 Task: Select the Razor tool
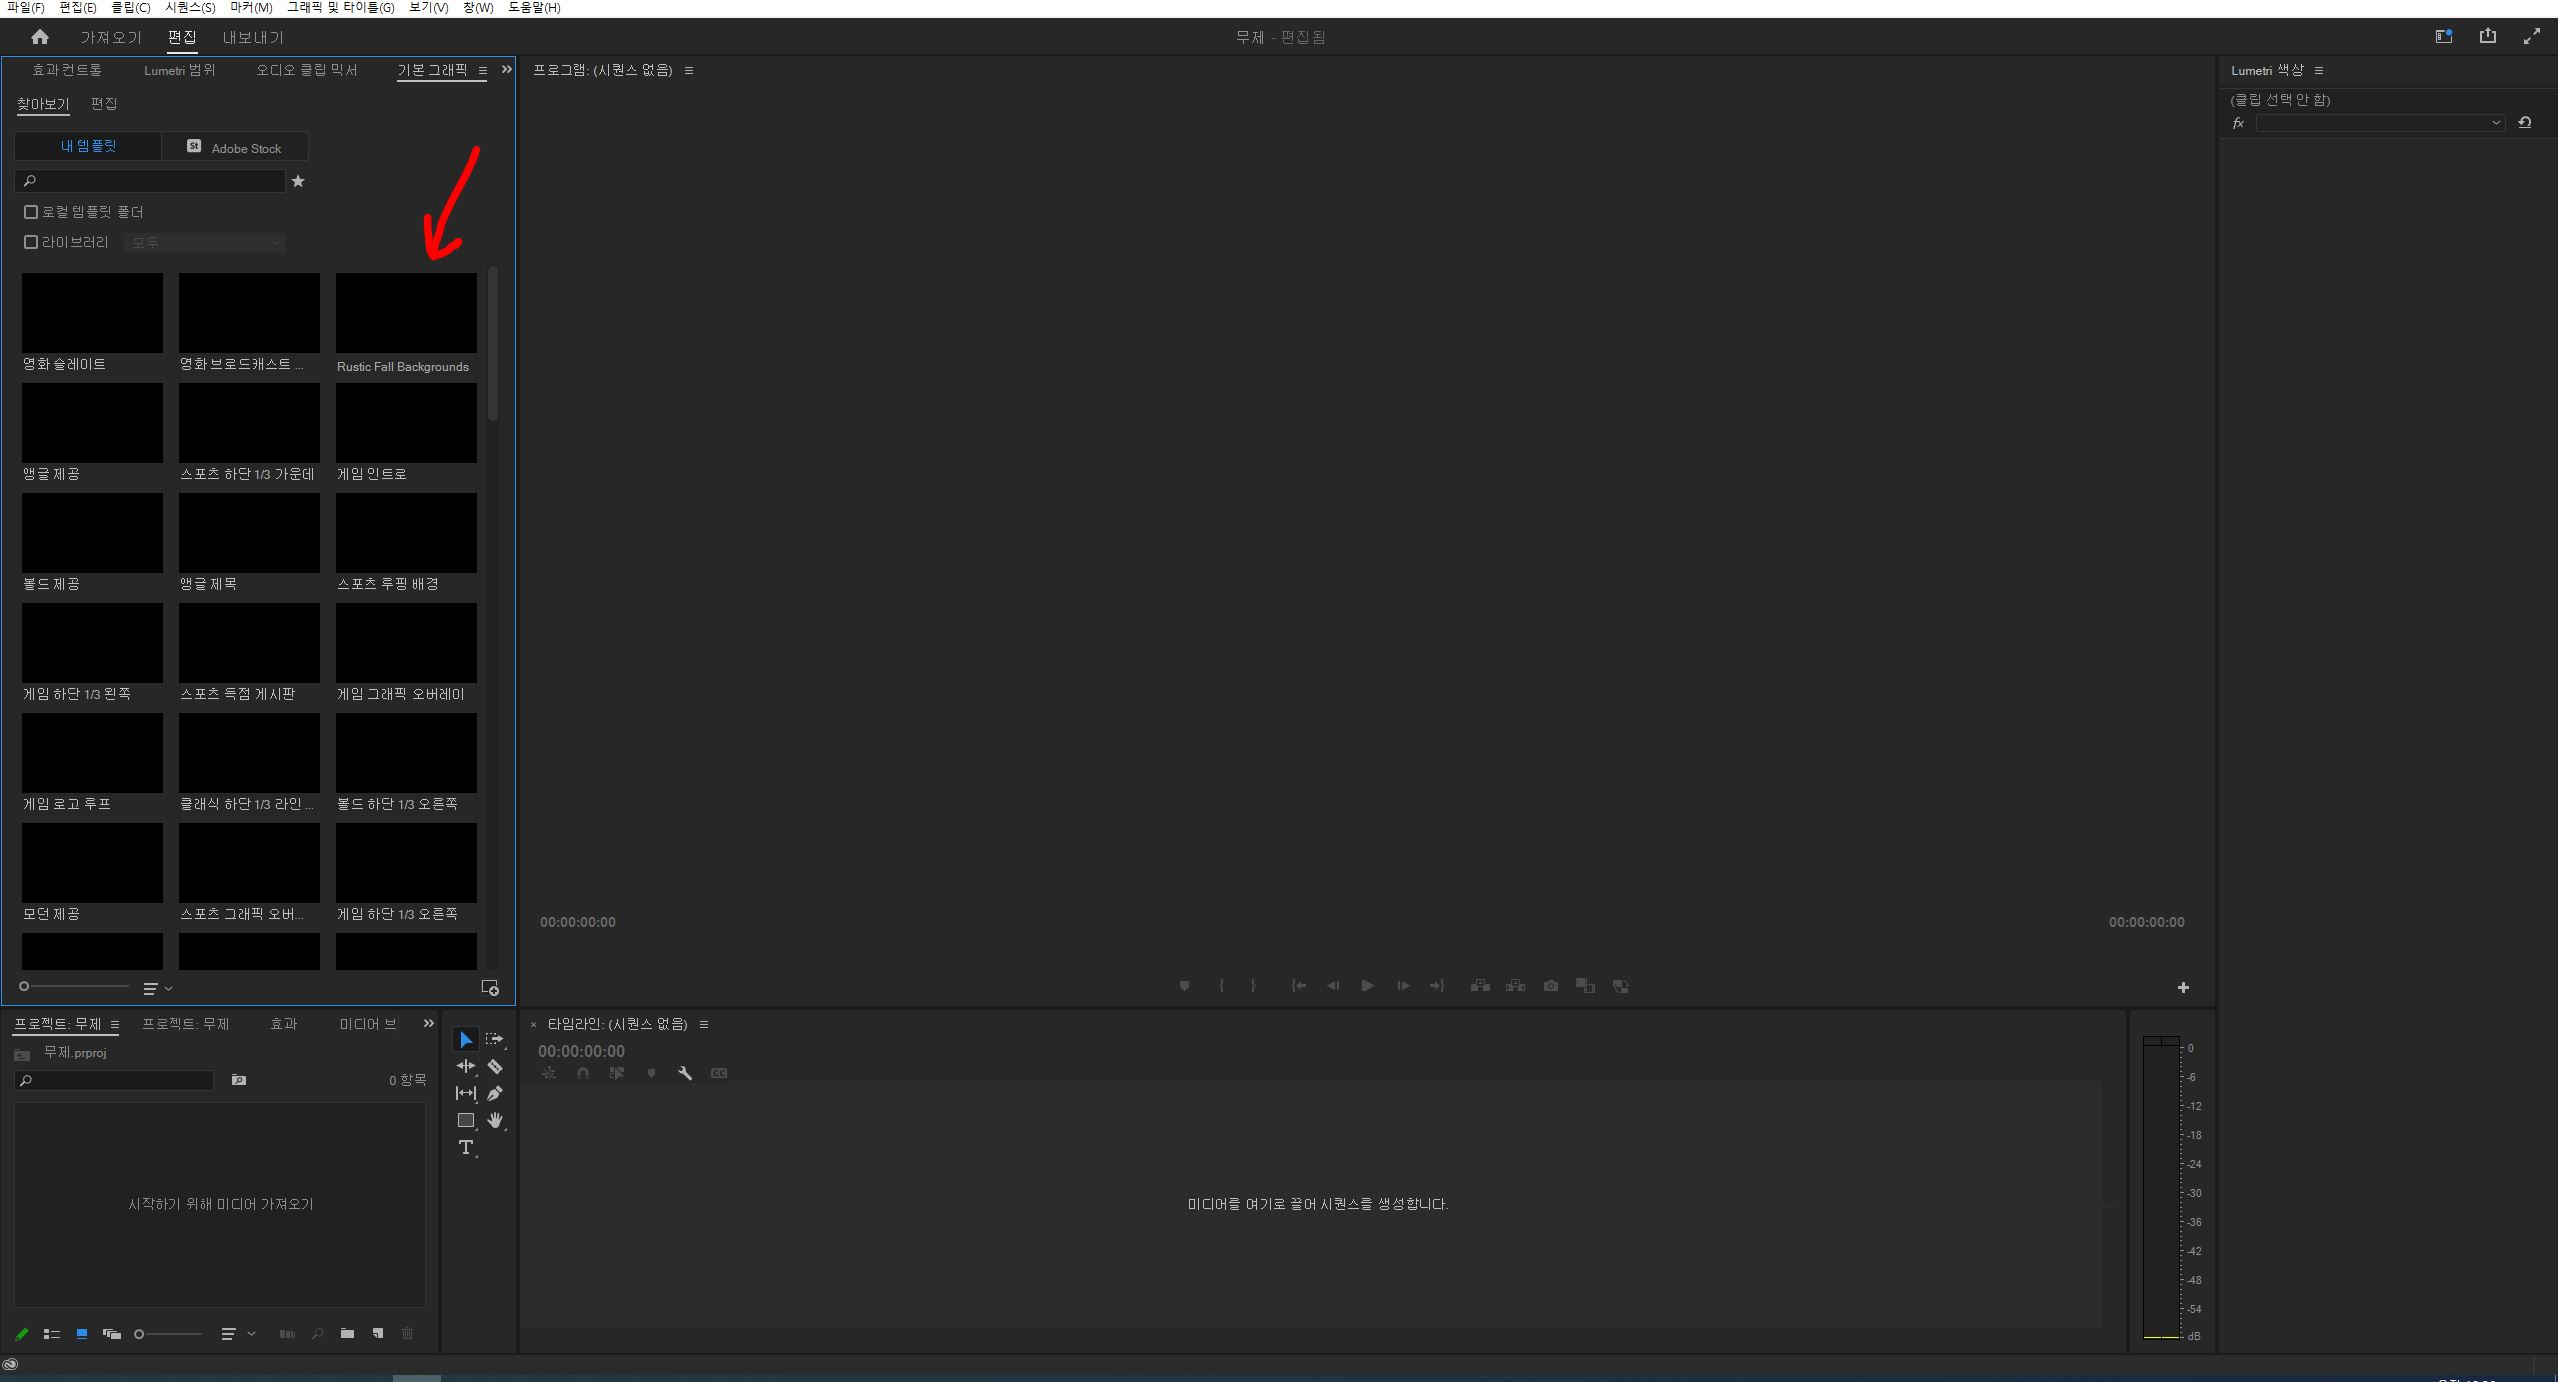coord(496,1066)
